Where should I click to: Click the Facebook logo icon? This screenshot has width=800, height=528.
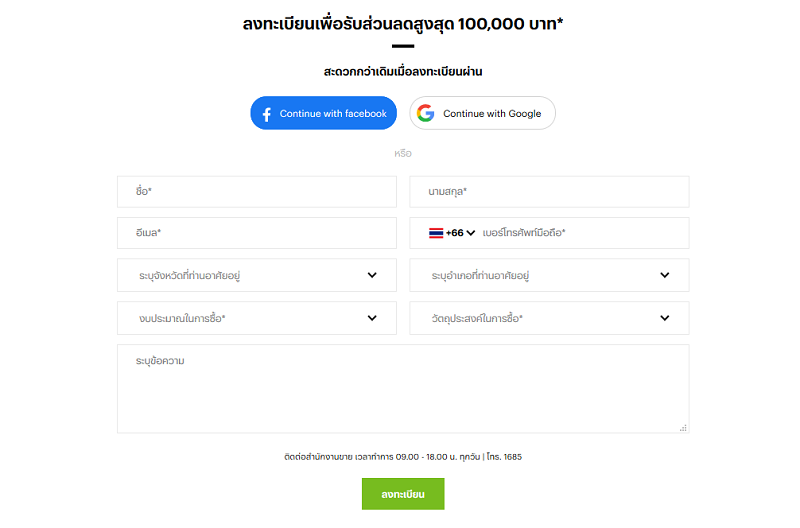click(266, 114)
